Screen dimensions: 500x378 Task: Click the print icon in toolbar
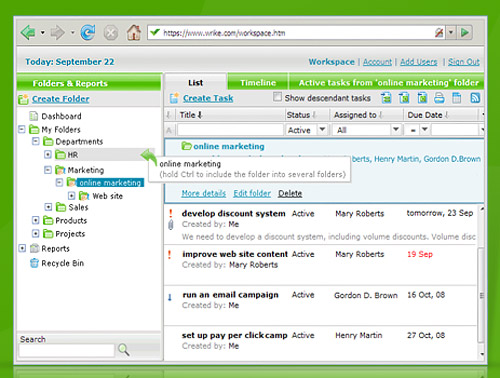click(x=439, y=98)
